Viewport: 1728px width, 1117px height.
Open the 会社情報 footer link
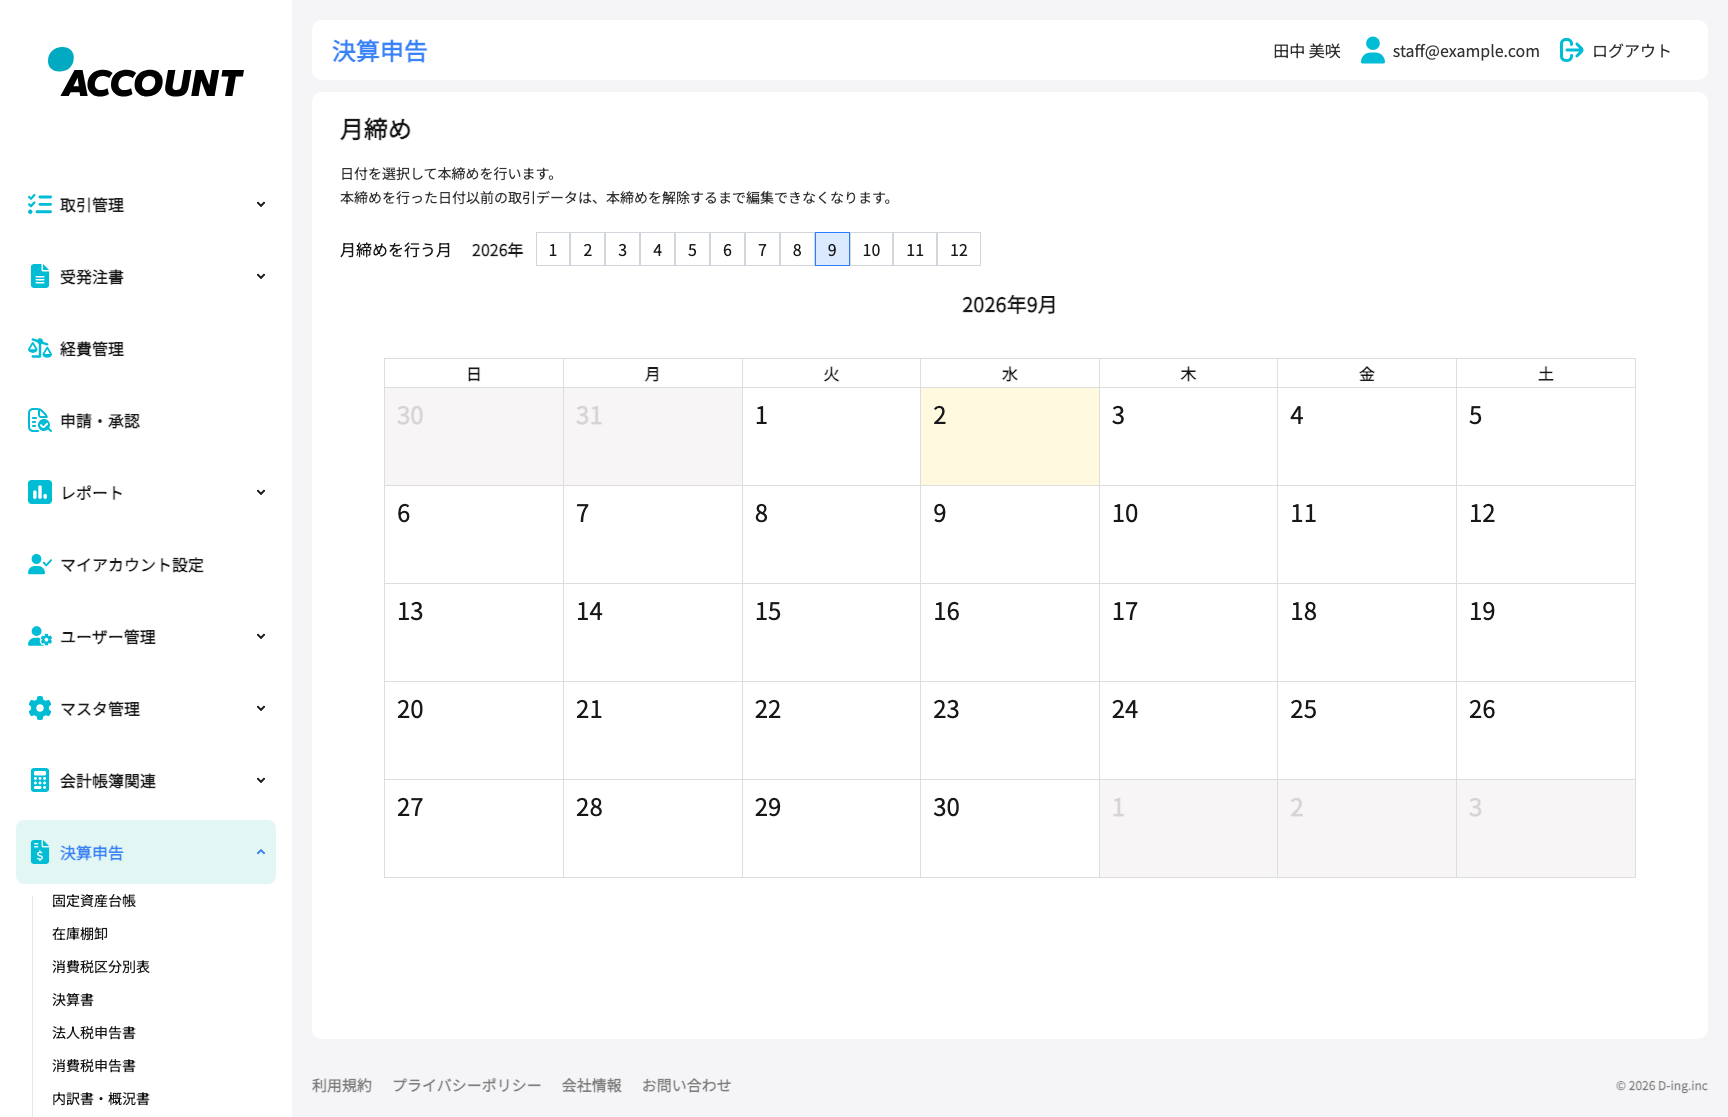592,1085
